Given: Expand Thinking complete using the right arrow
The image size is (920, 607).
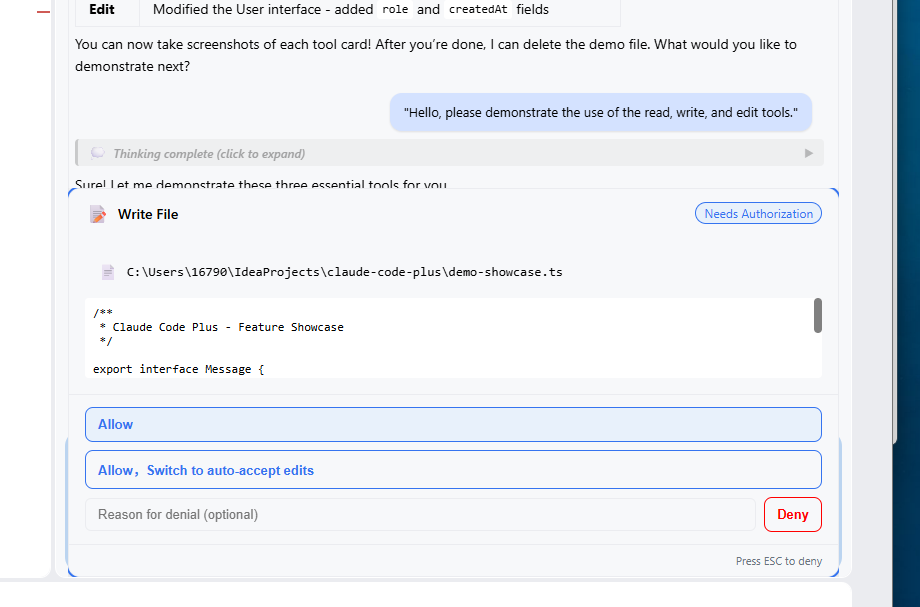Looking at the screenshot, I should tap(809, 153).
